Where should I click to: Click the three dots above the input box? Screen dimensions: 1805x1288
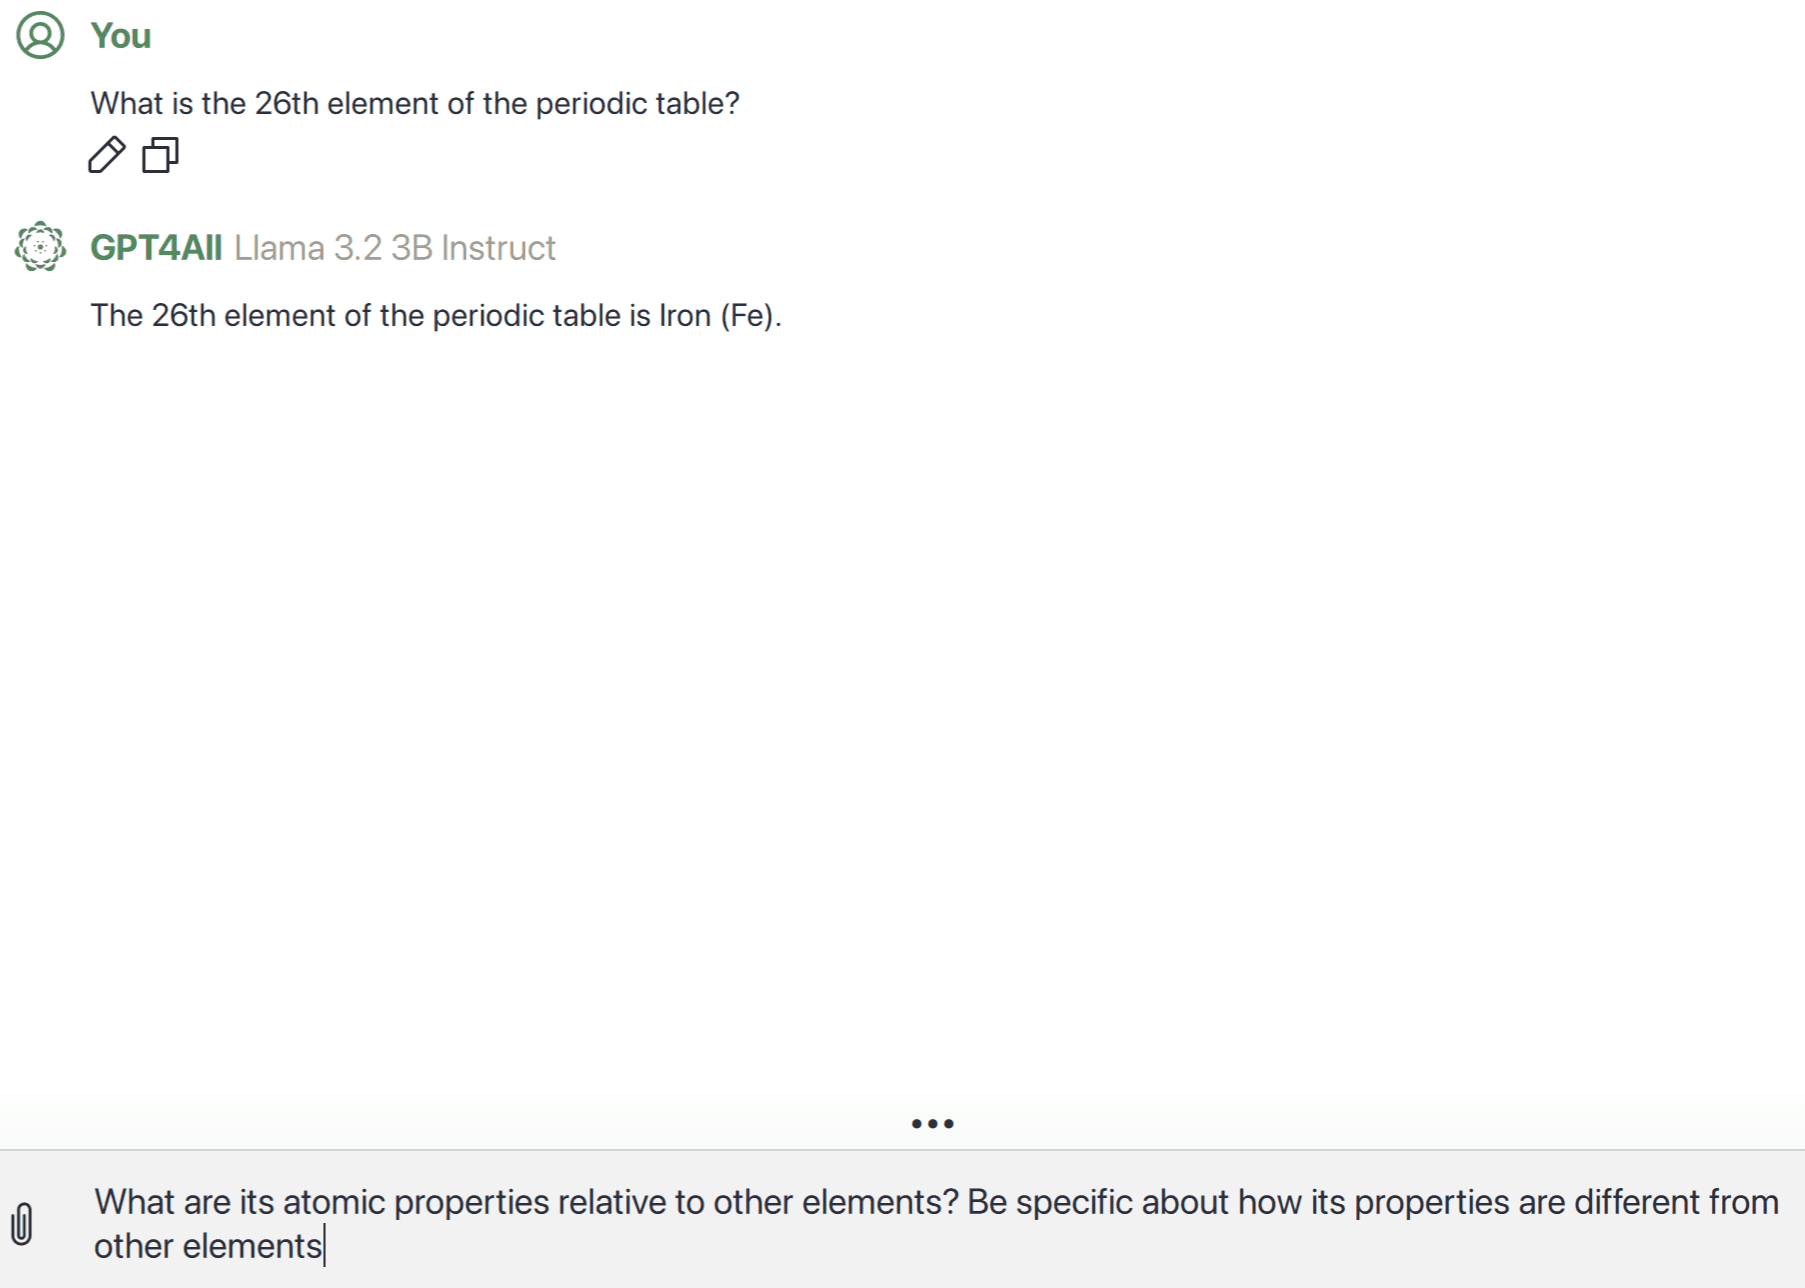932,1124
